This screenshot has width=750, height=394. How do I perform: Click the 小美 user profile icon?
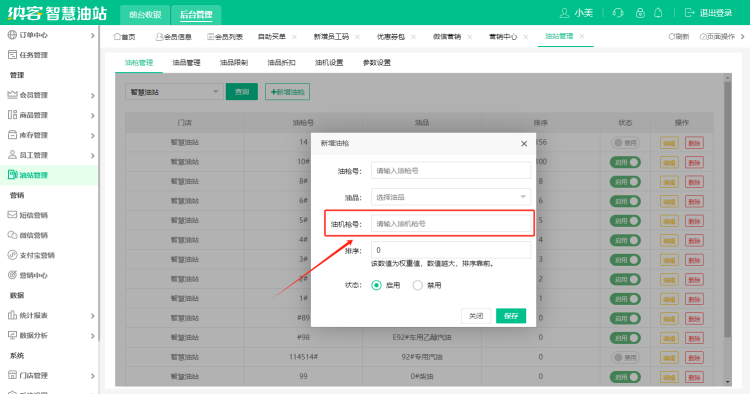pos(564,13)
